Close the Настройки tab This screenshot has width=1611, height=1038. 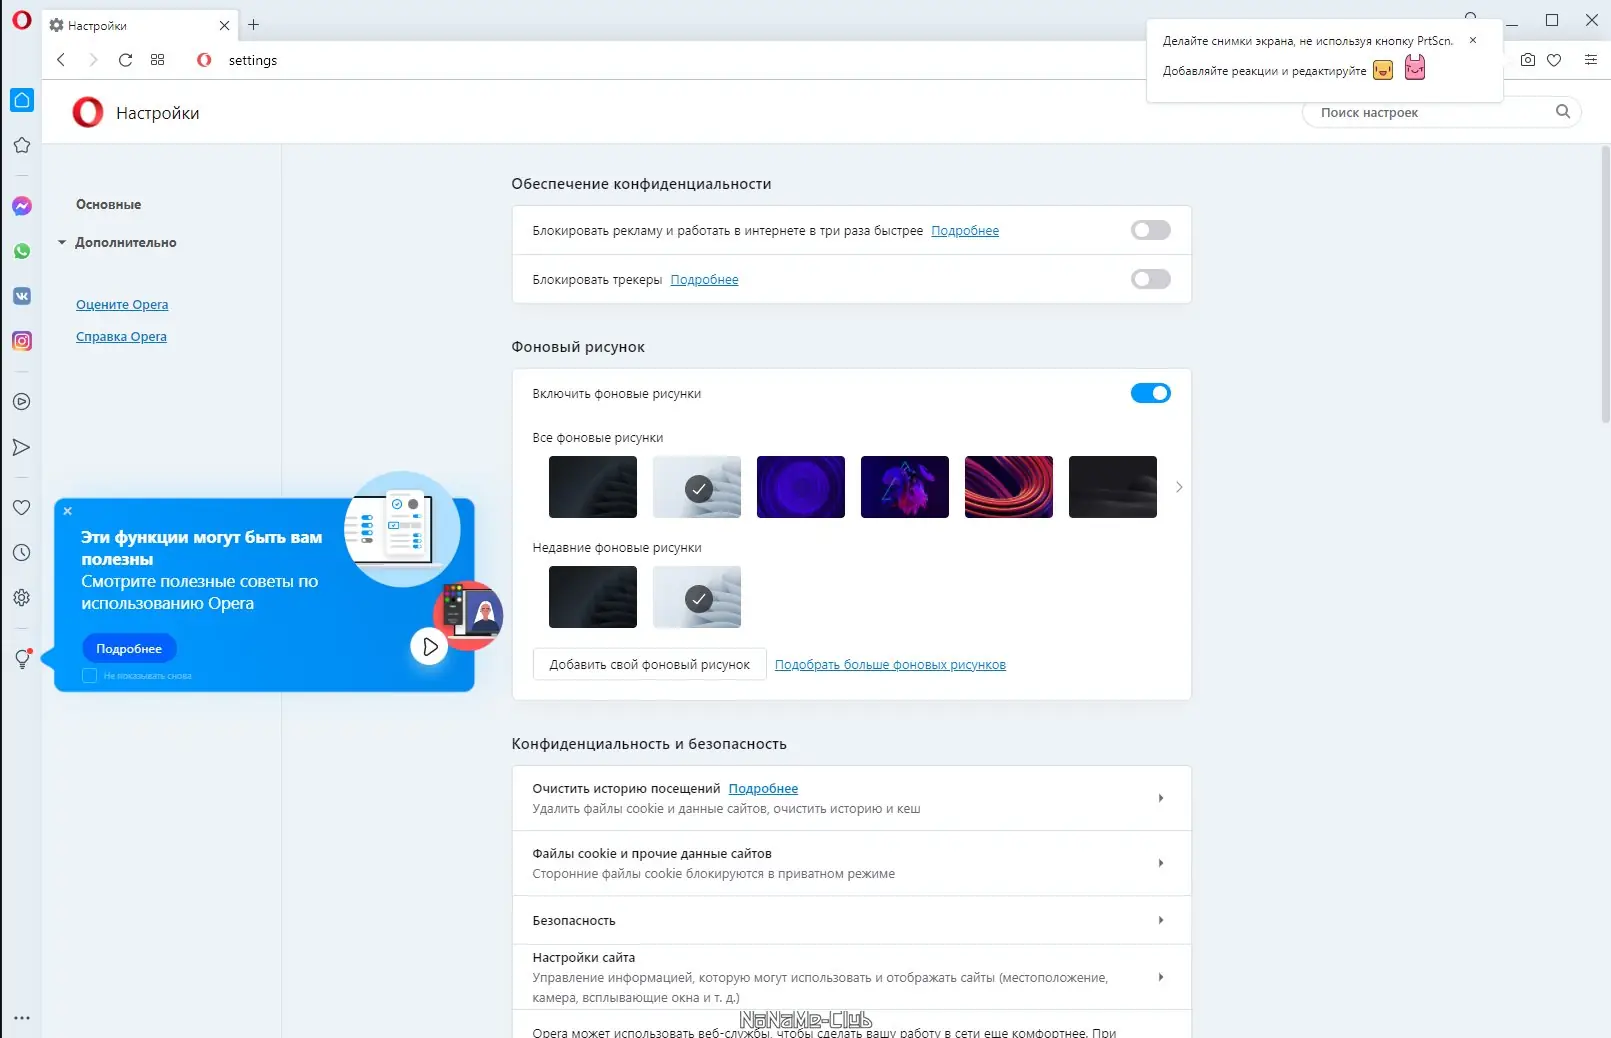coord(224,25)
